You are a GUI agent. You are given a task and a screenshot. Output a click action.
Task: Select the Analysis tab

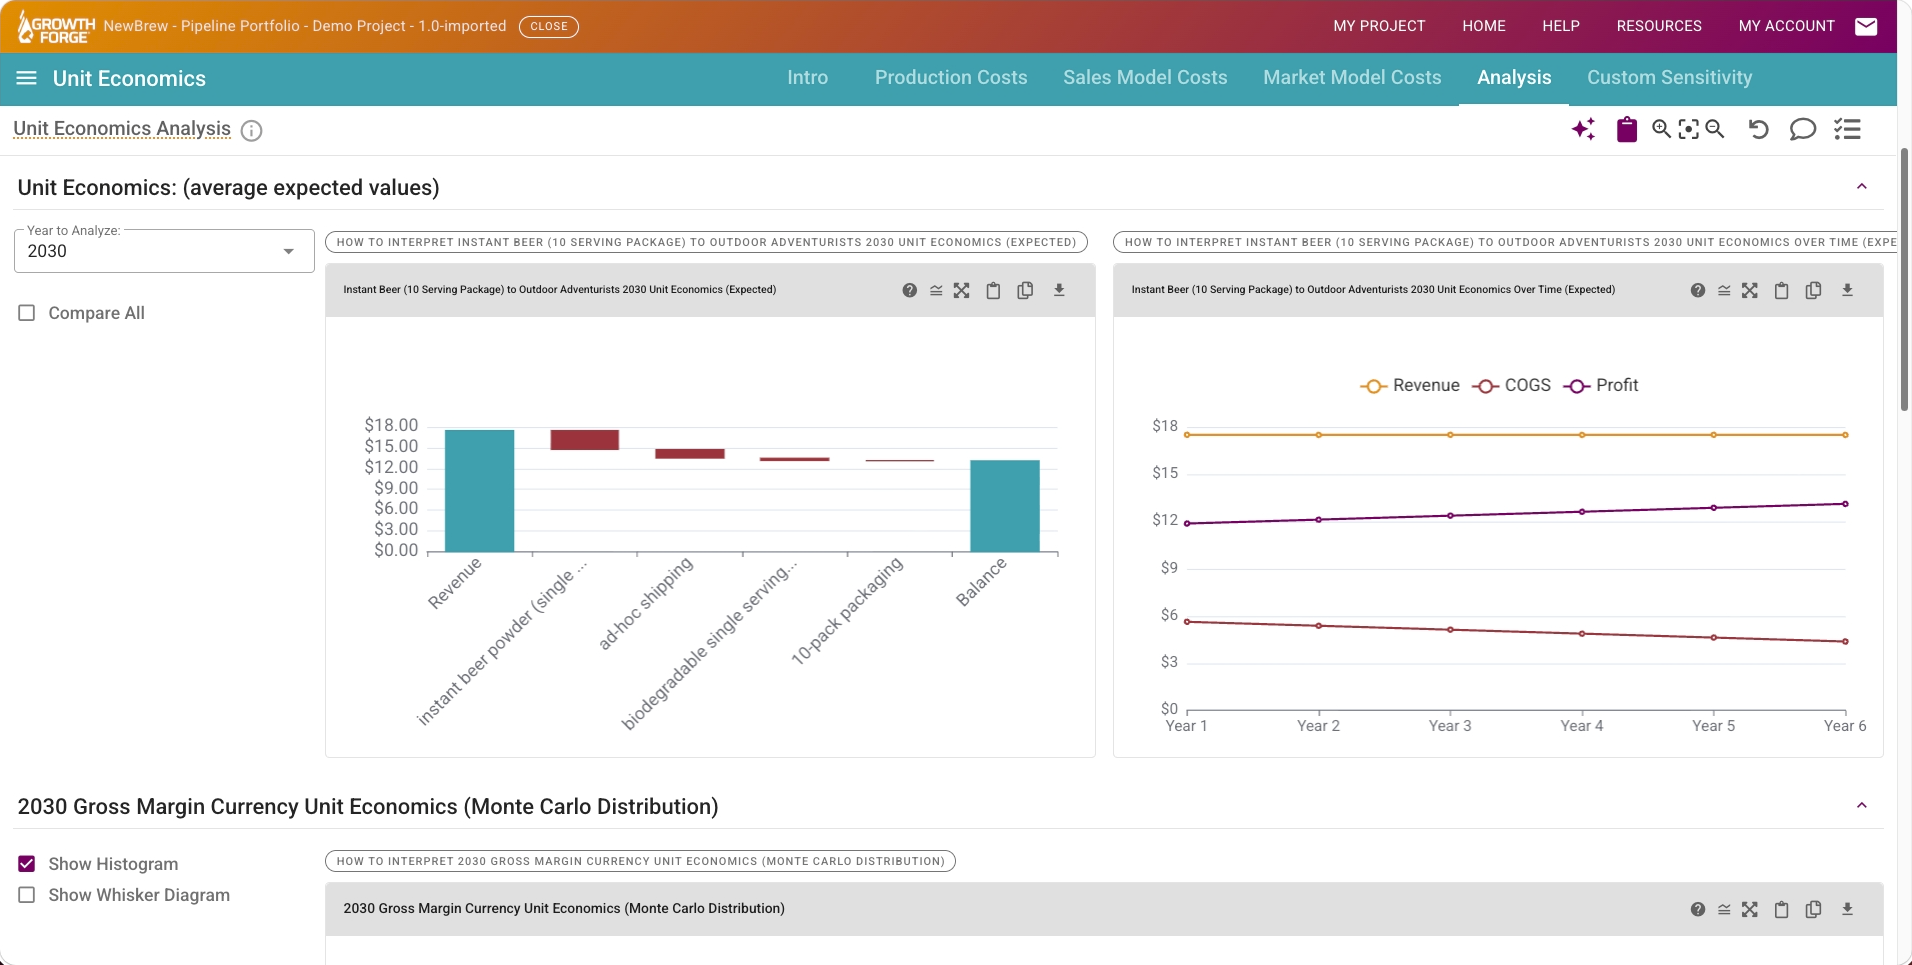point(1514,78)
